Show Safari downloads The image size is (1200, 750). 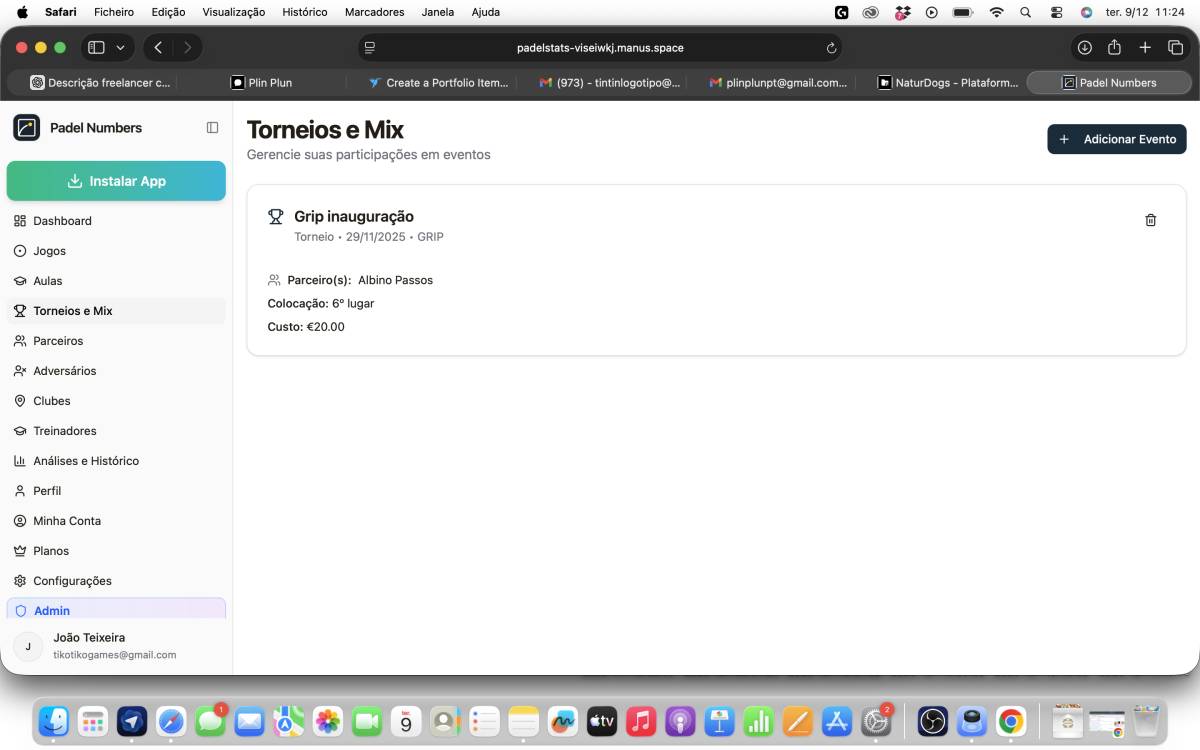(x=1084, y=47)
